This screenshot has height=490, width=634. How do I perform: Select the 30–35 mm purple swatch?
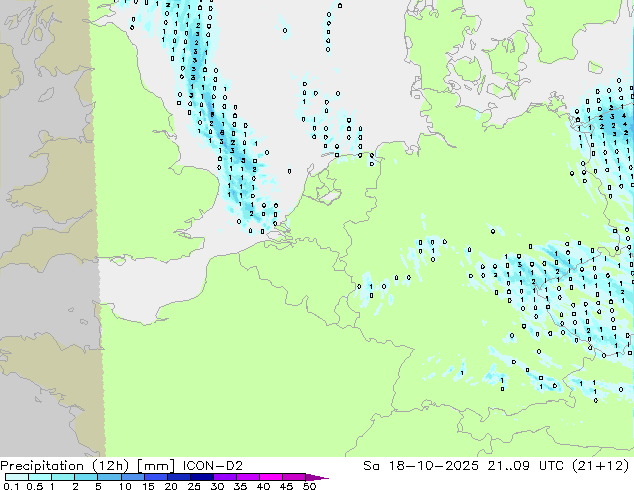224,477
